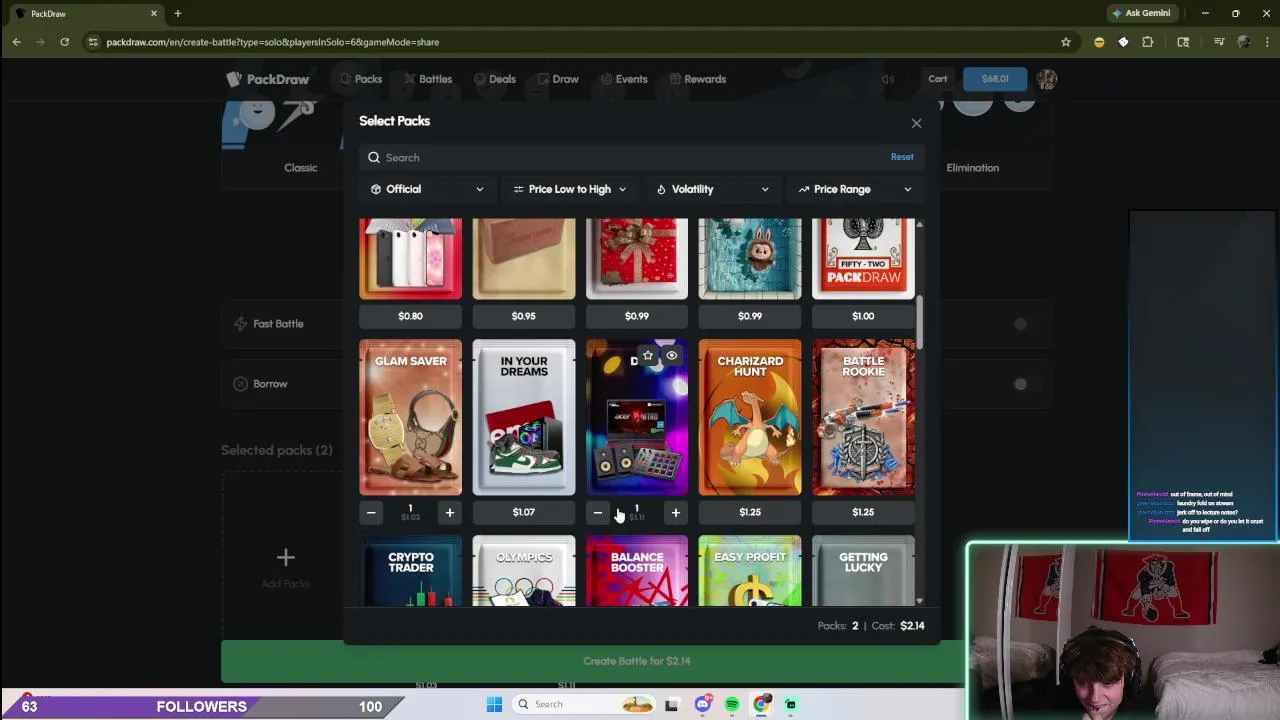Select the In Your Dreams pack card
The width and height of the screenshot is (1280, 720).
(x=524, y=418)
